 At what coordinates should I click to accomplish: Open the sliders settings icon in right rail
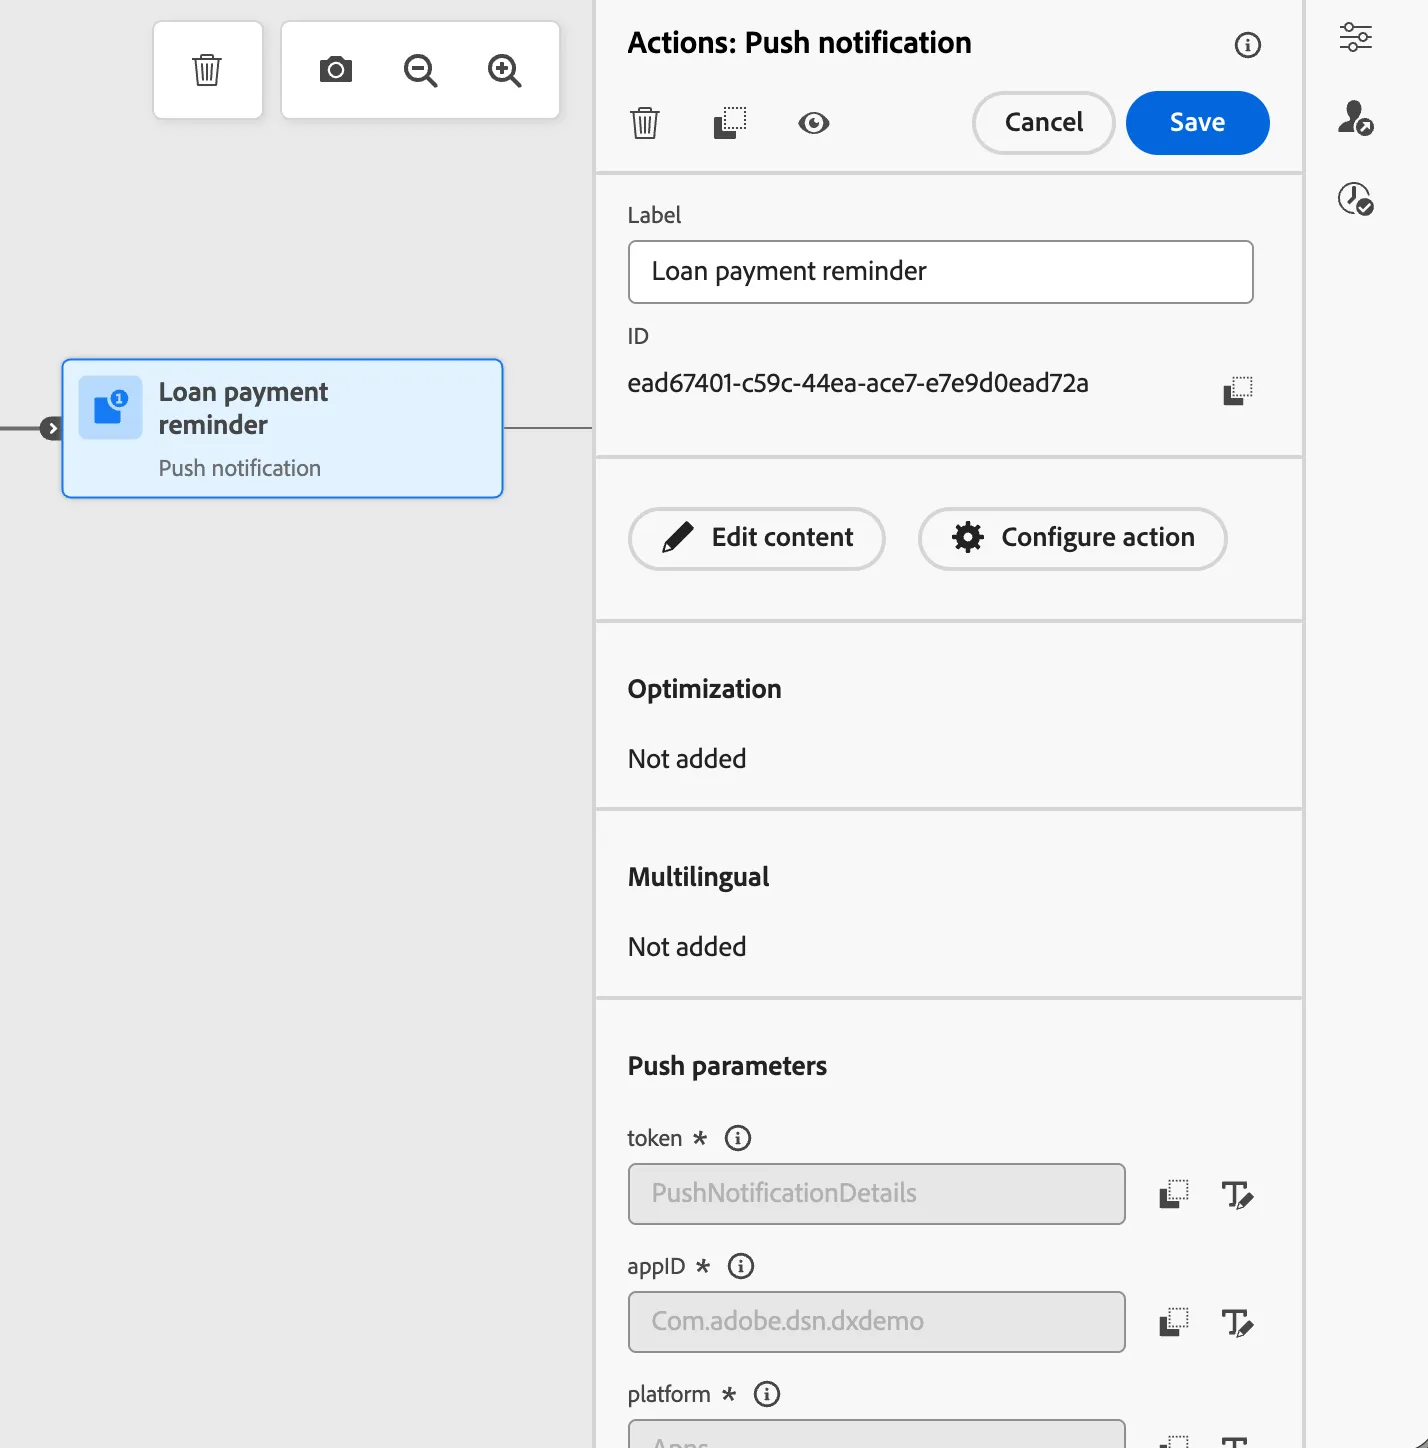1356,37
